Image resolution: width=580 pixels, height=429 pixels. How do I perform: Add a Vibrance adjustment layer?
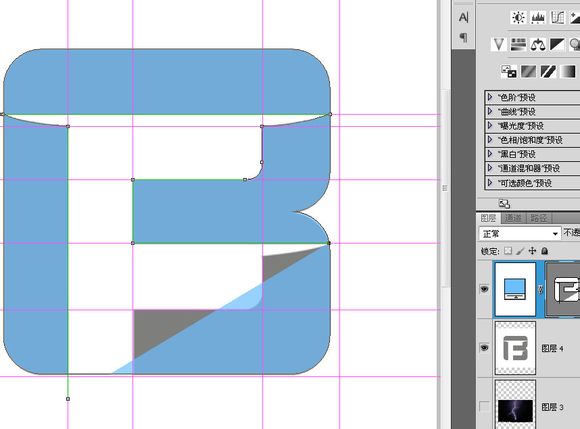click(498, 45)
